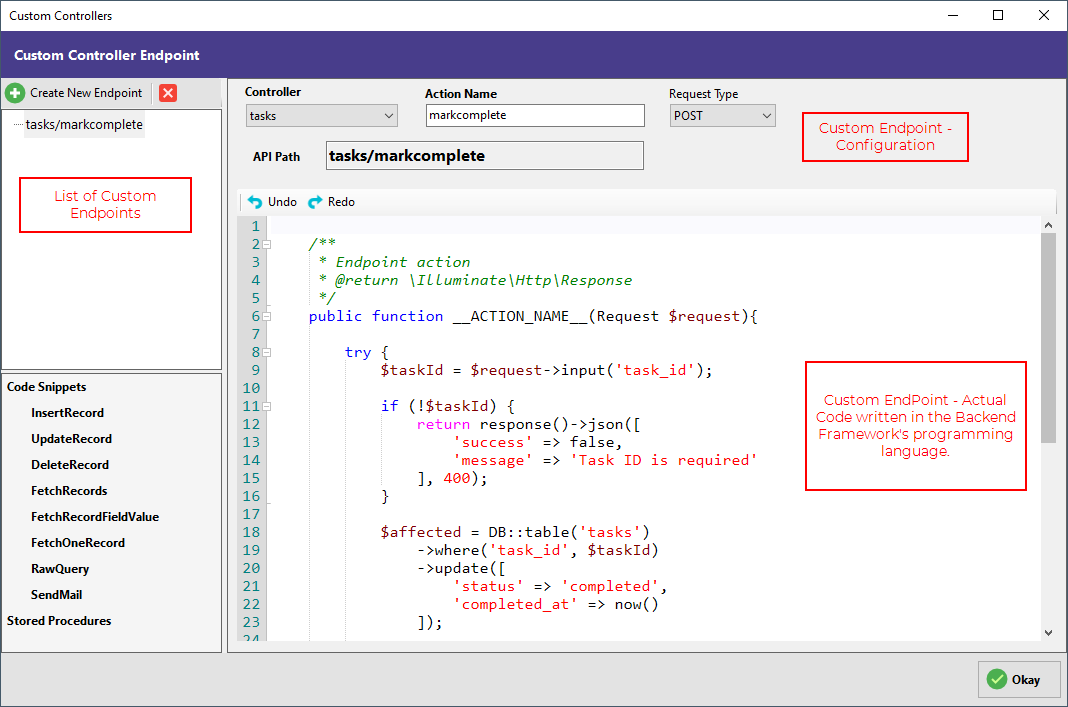Select the InsertRecord code snippet
Viewport: 1068px width, 707px height.
67,413
